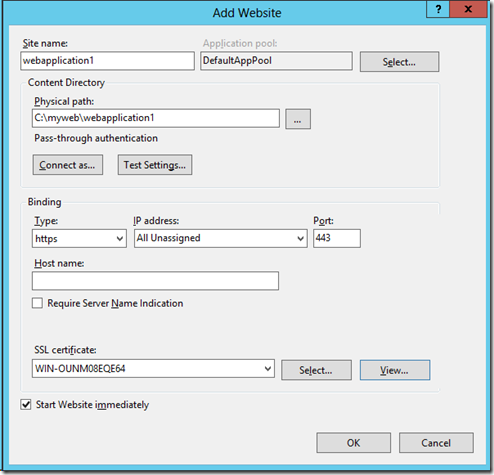Open Connect as settings
The width and height of the screenshot is (494, 475).
(x=68, y=165)
